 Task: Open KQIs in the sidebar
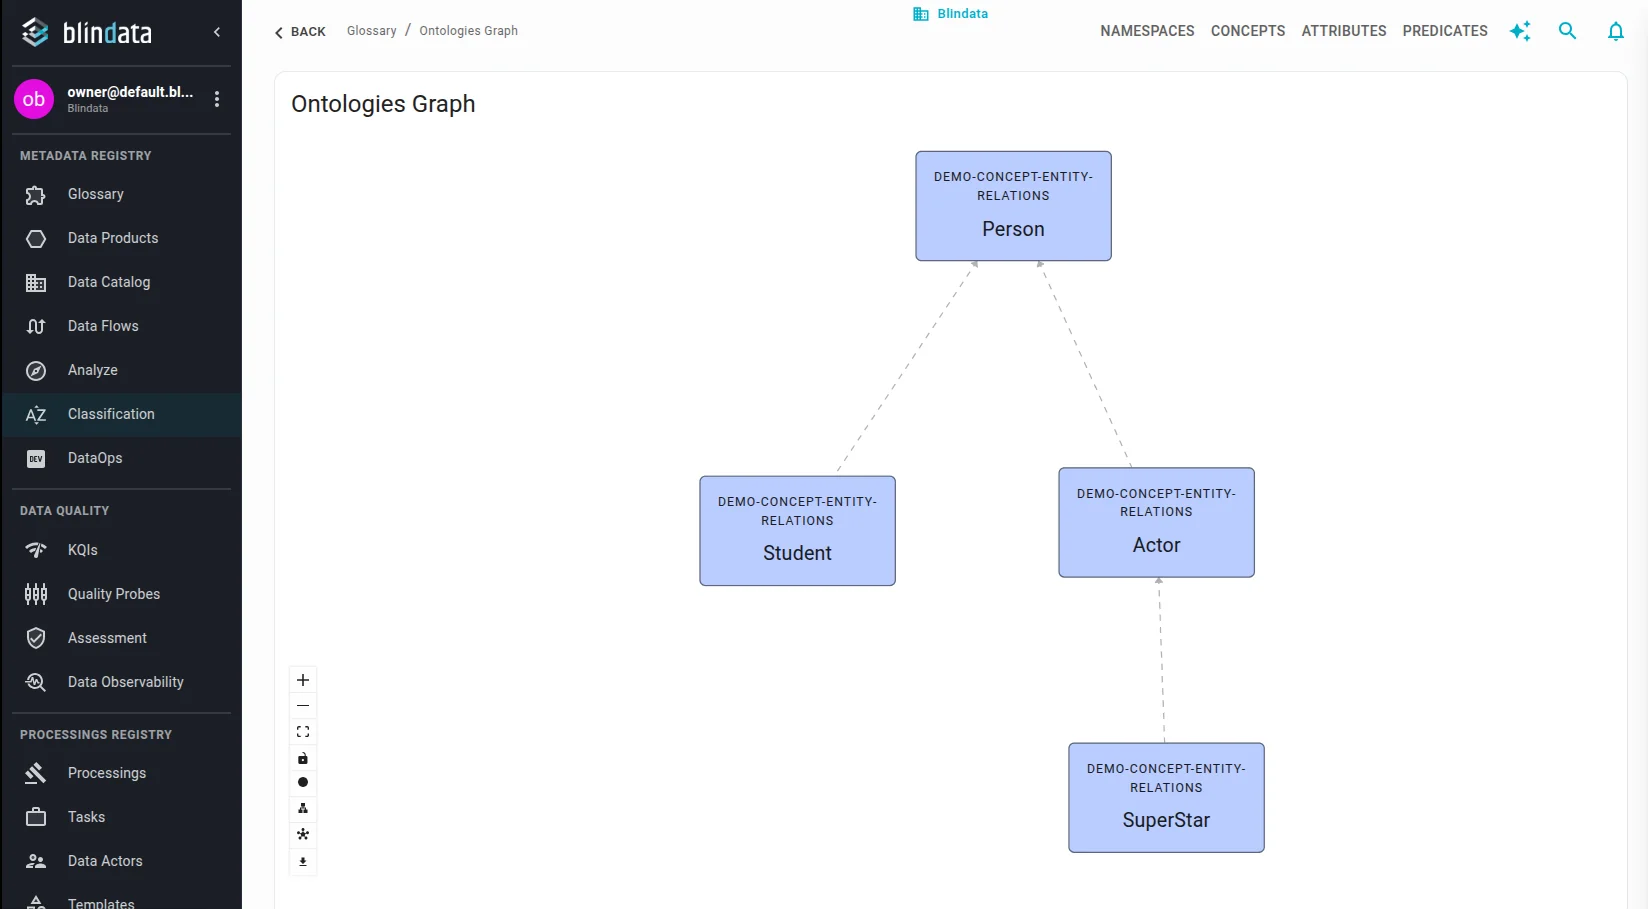coord(121,550)
